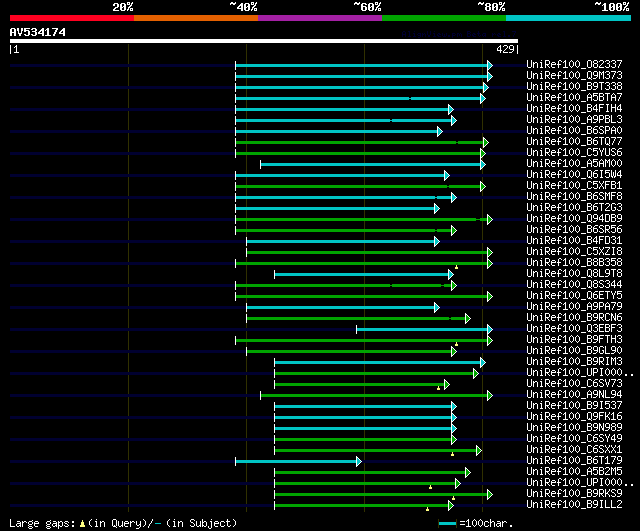Screen dimensions: 640x531
Task: Click the cyan ~100% legend color segment
Action: [x=569, y=18]
